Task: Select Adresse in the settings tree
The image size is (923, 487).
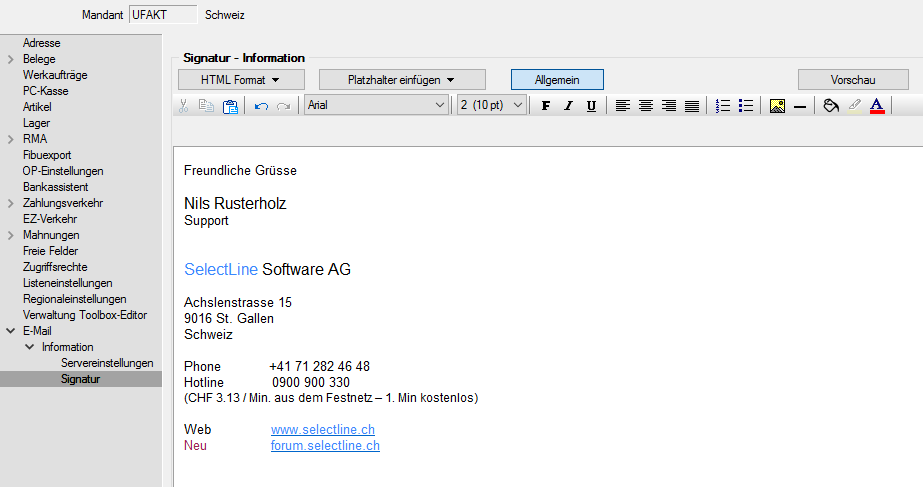Action: [x=41, y=43]
